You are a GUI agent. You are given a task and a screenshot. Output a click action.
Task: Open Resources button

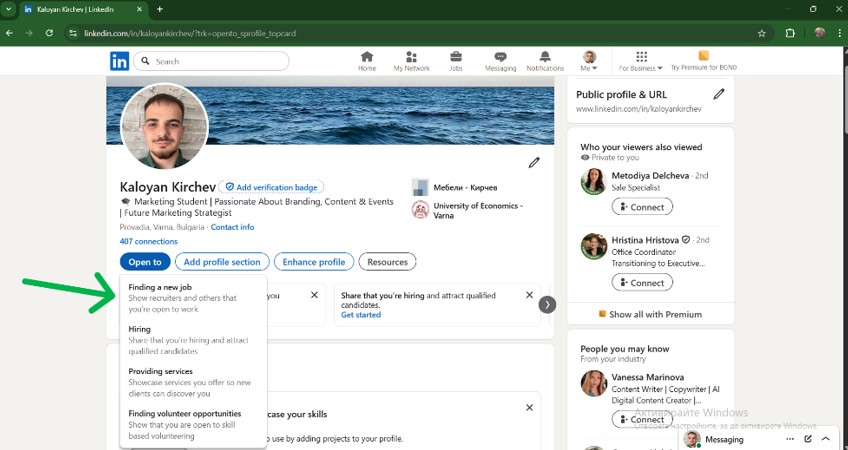click(x=387, y=262)
